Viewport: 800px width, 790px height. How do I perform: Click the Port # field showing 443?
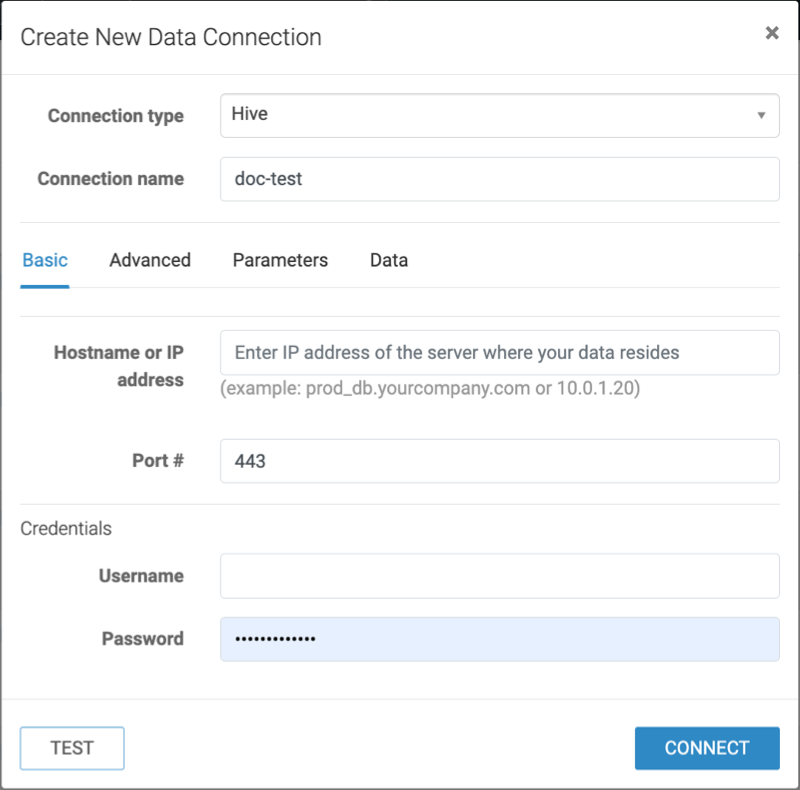499,461
